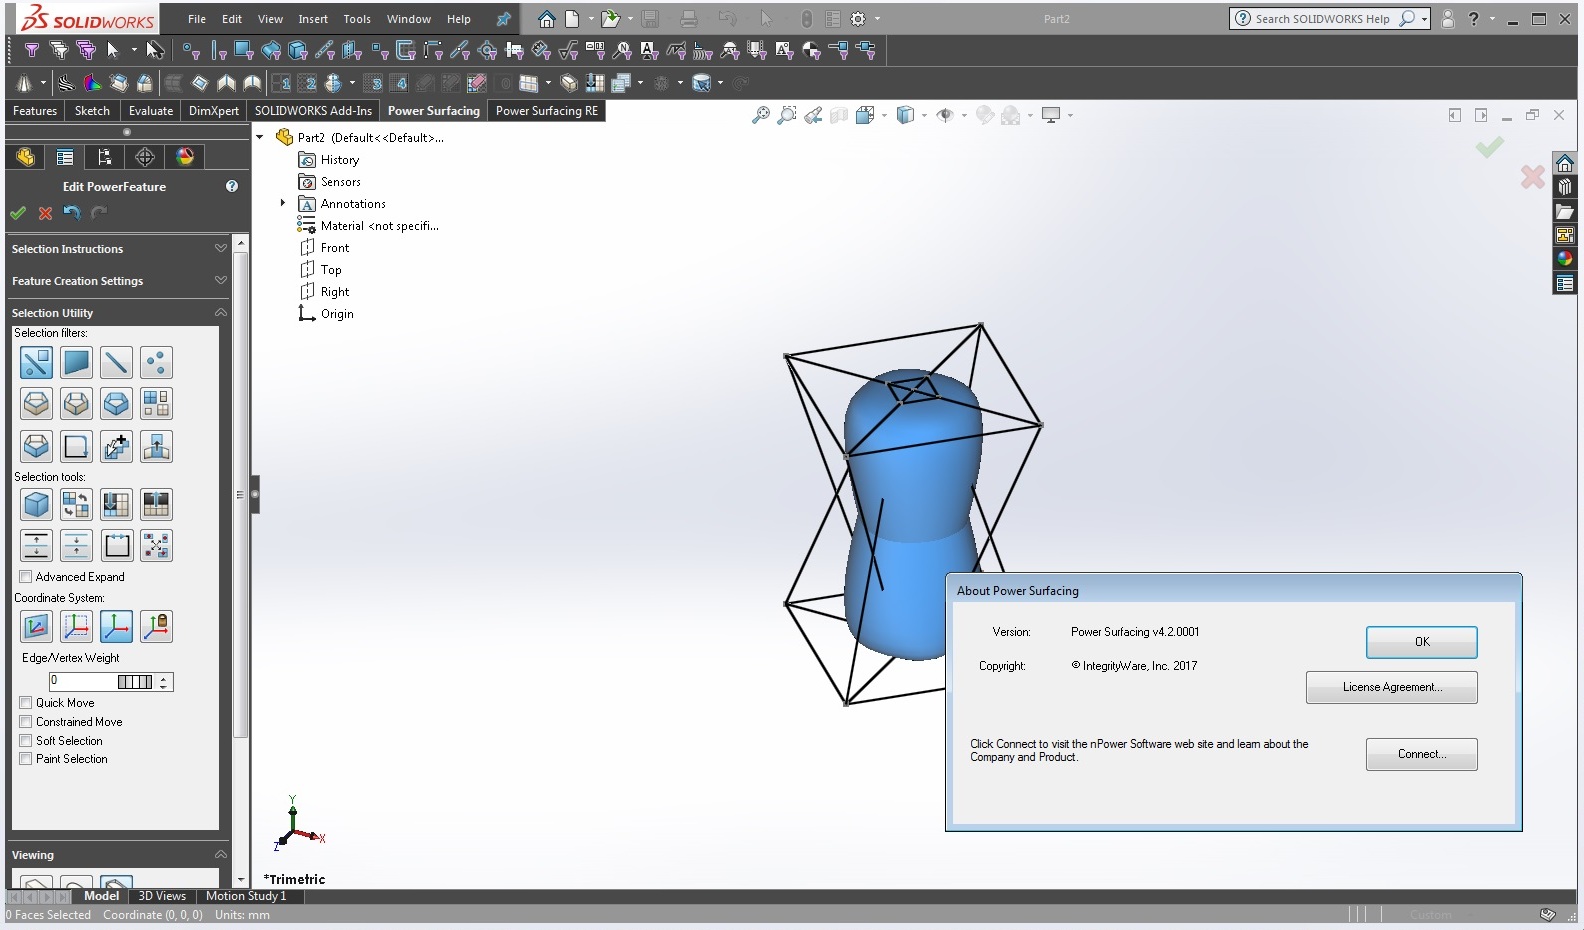The width and height of the screenshot is (1584, 930).
Task: Open SOLIDWORKS Resources home icon in task pane
Action: [x=1565, y=163]
